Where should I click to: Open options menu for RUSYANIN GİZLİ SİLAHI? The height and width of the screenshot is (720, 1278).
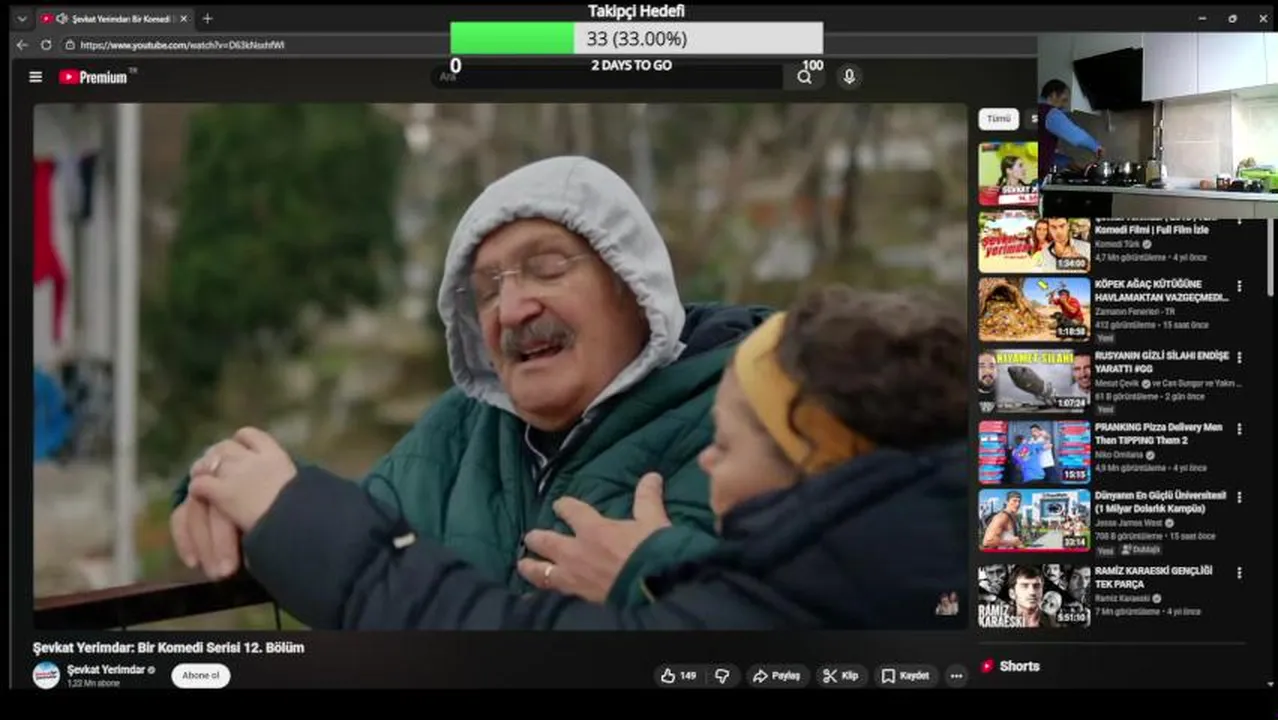(1239, 357)
